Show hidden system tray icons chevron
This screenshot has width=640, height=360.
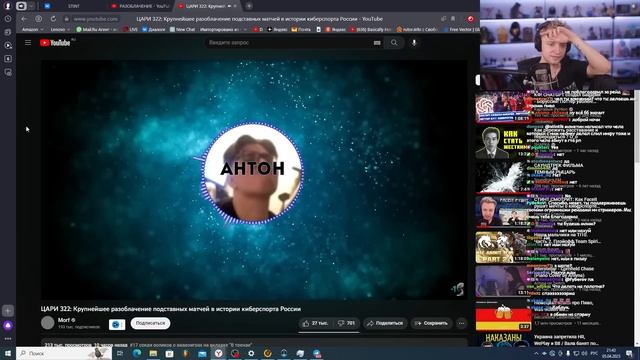point(536,353)
